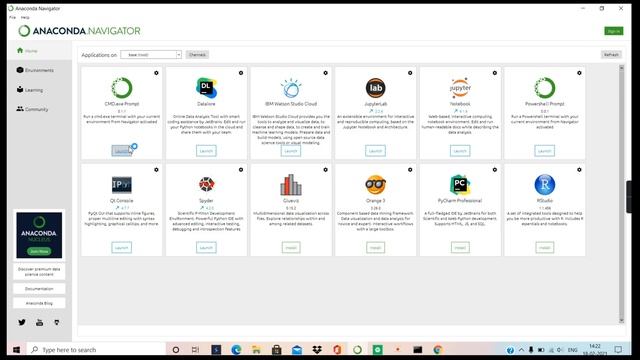The width and height of the screenshot is (640, 360).
Task: Open Chrome from the taskbar
Action: coord(438,350)
